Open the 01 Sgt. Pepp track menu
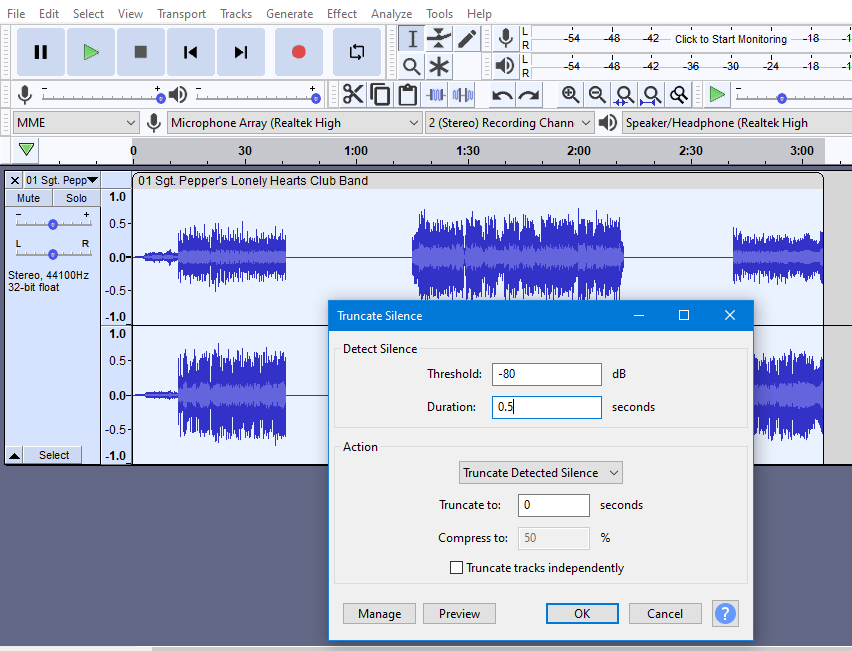Image resolution: width=852 pixels, height=651 pixels. [x=61, y=180]
